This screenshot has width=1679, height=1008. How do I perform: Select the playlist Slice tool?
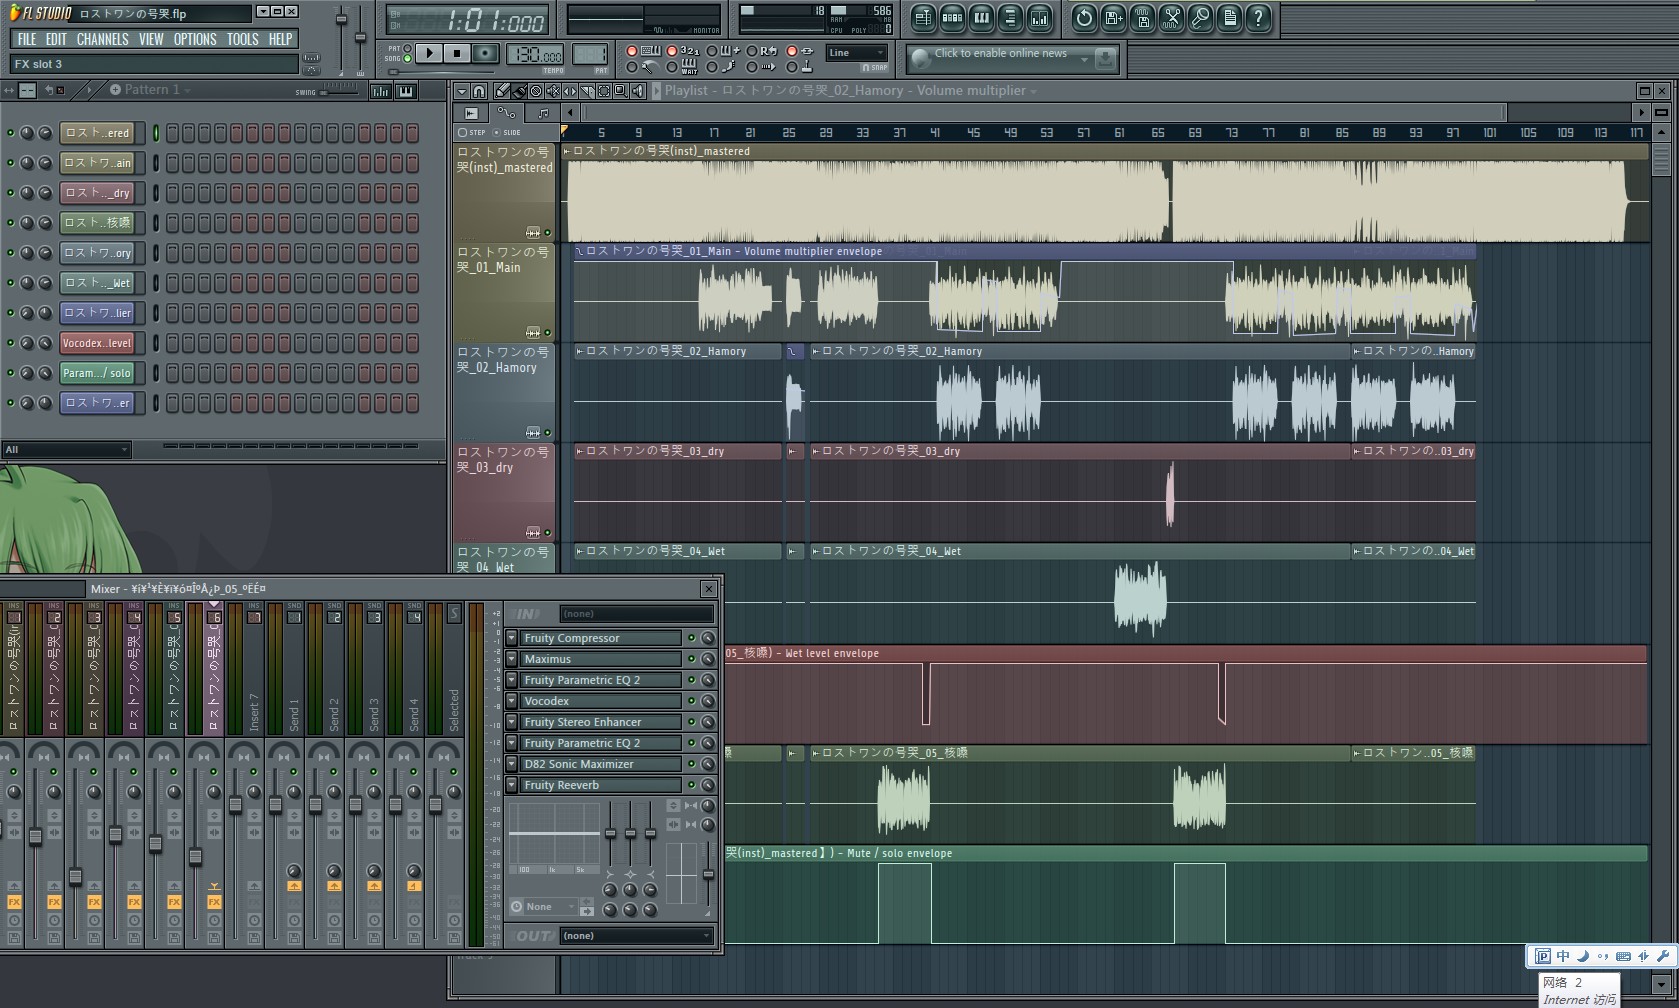tap(587, 91)
